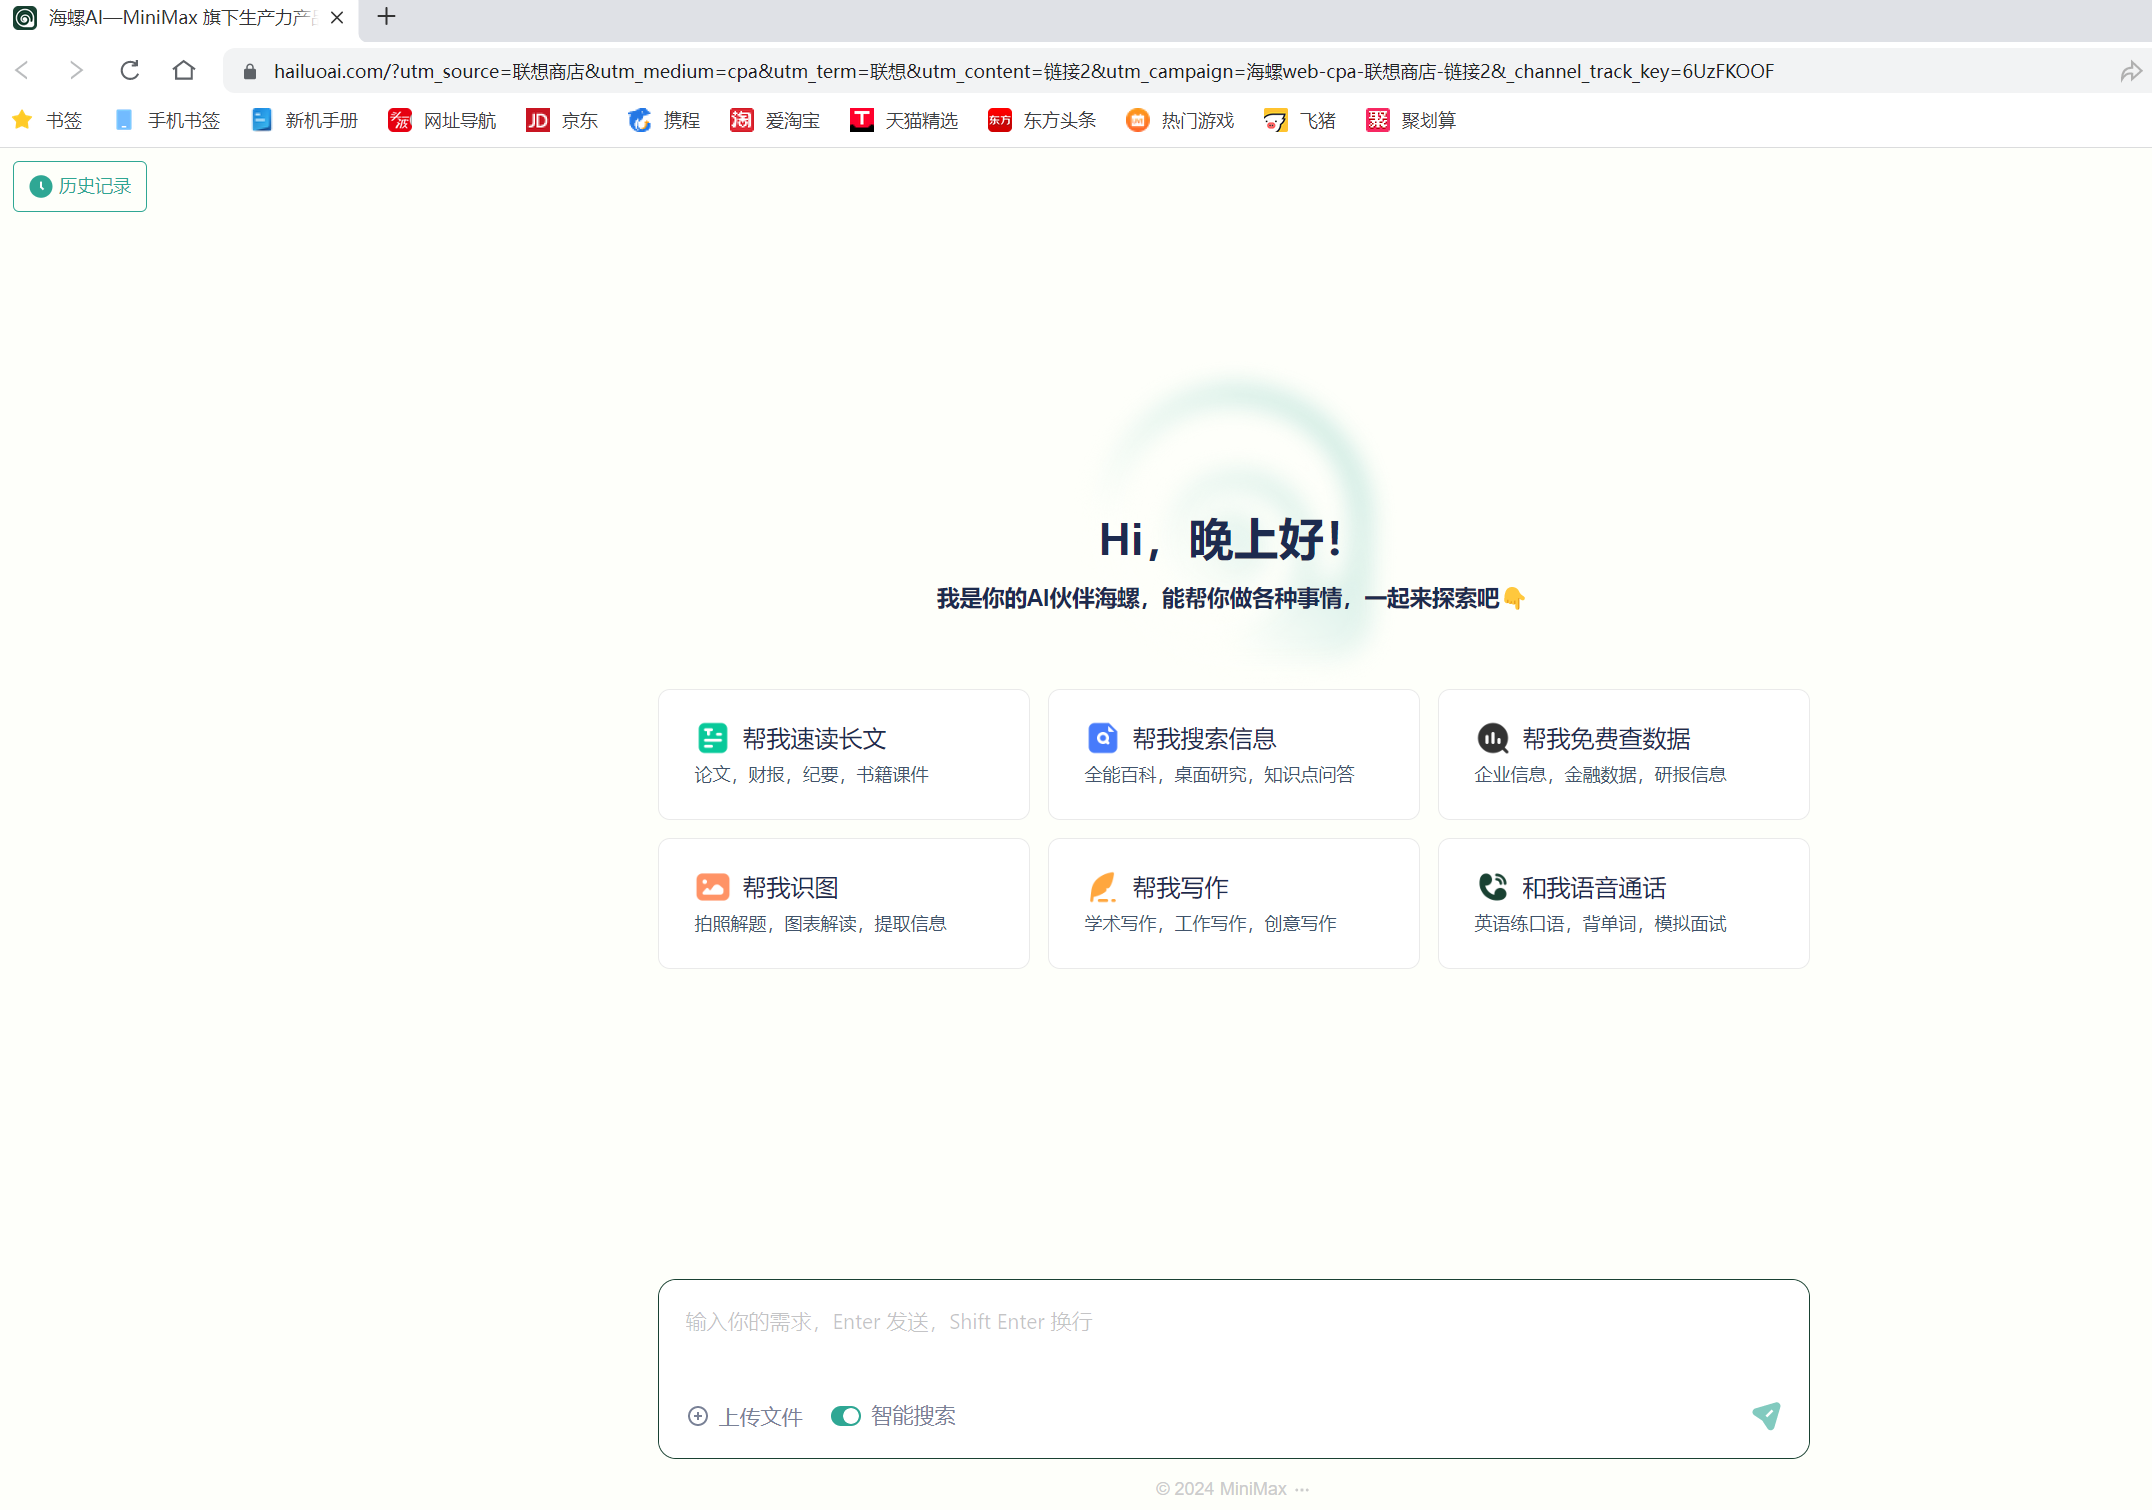The width and height of the screenshot is (2152, 1510).
Task: Click the orange 帮我识图 picture icon
Action: (x=713, y=887)
